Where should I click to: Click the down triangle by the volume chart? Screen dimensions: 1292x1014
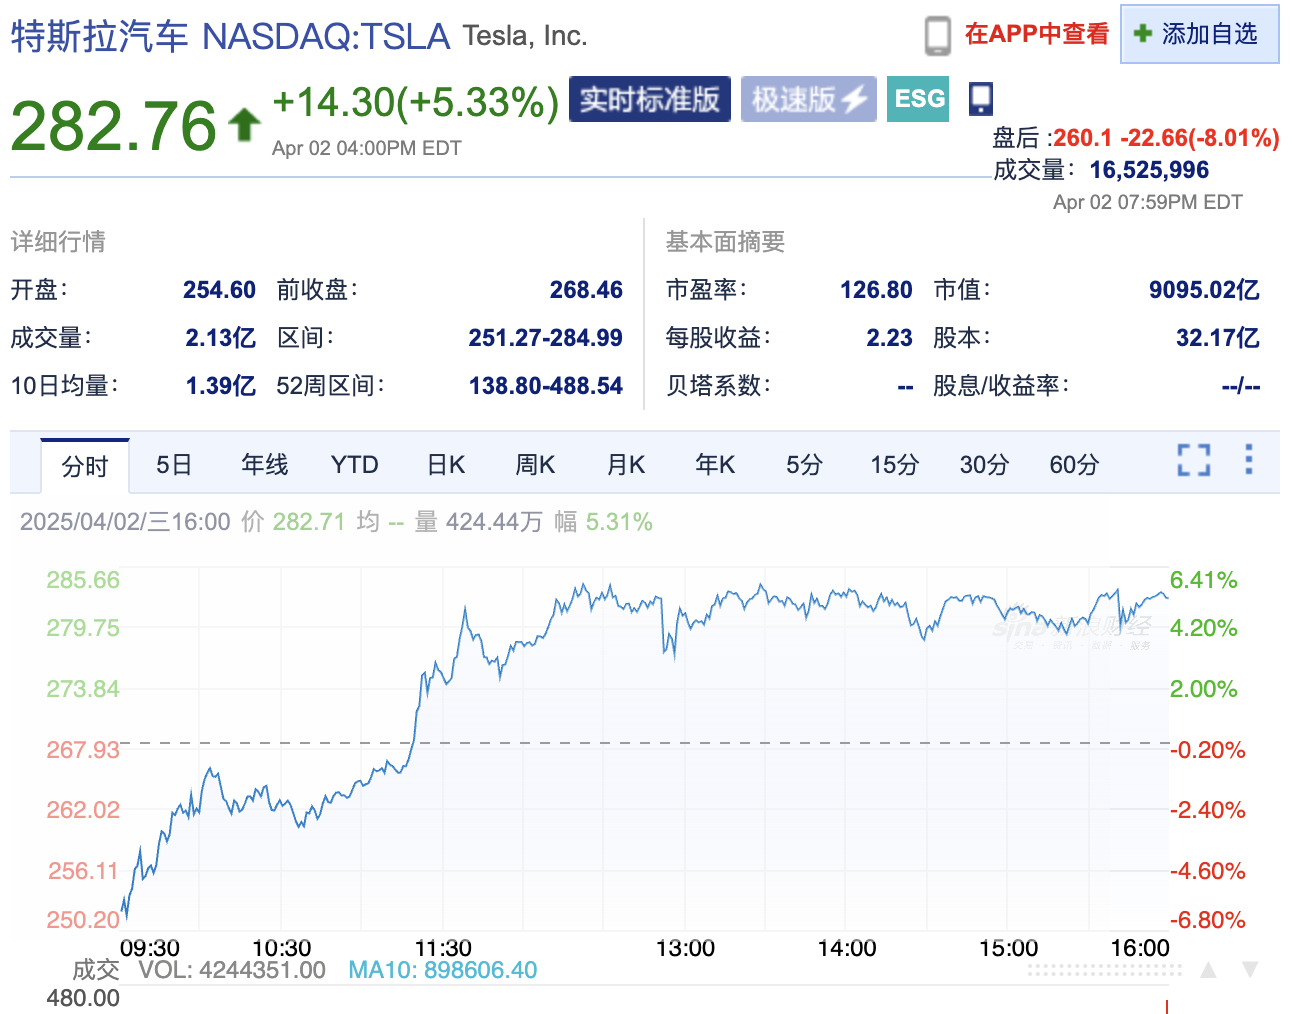point(1249,969)
